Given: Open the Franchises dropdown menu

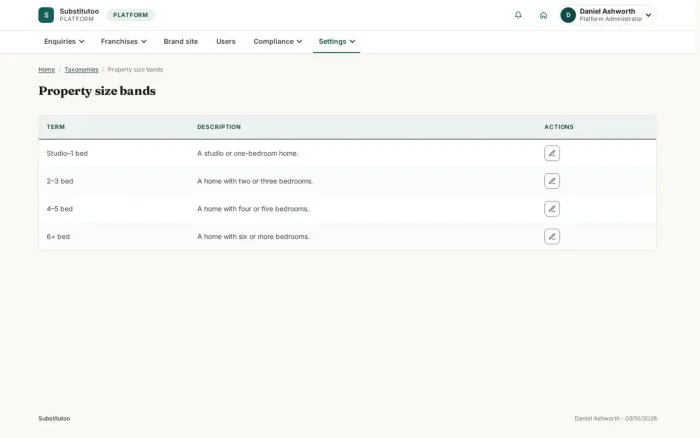Looking at the screenshot, I should pyautogui.click(x=123, y=41).
